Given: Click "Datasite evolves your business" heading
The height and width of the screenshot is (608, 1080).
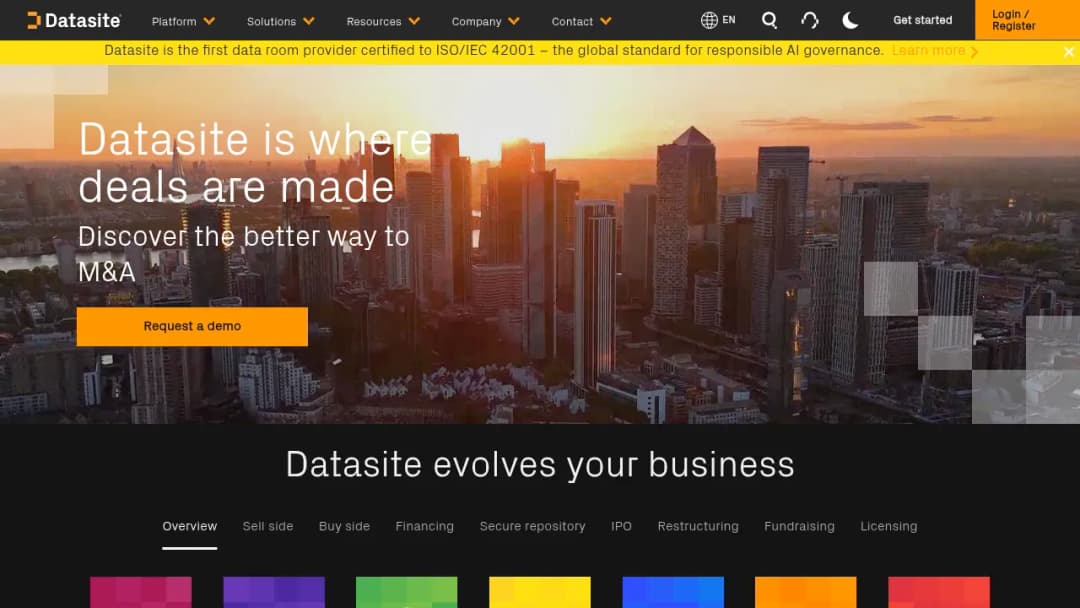Looking at the screenshot, I should click(540, 465).
